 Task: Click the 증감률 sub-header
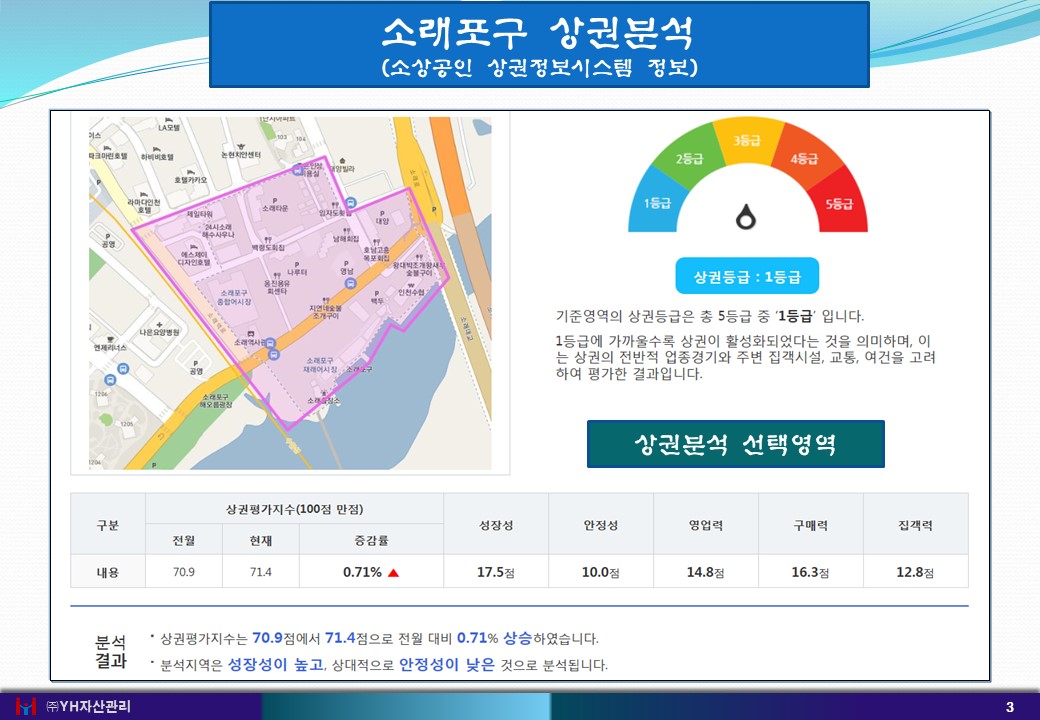click(x=371, y=540)
